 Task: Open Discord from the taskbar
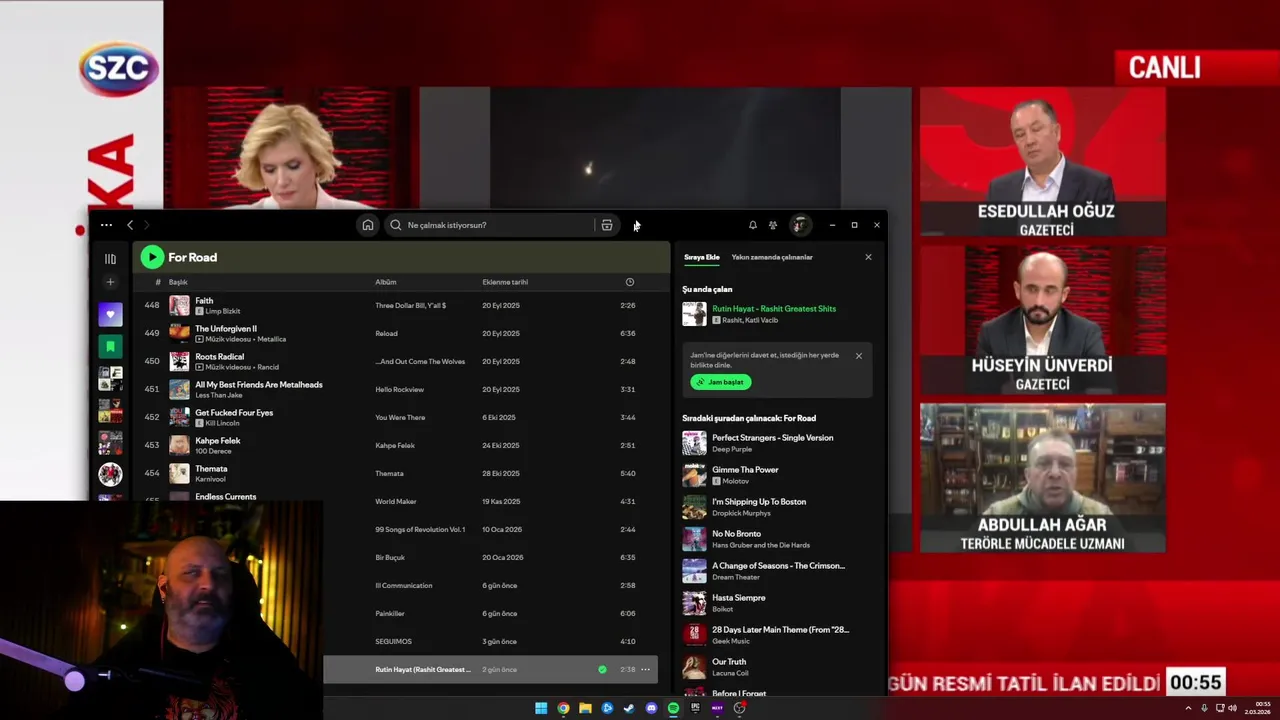(651, 708)
